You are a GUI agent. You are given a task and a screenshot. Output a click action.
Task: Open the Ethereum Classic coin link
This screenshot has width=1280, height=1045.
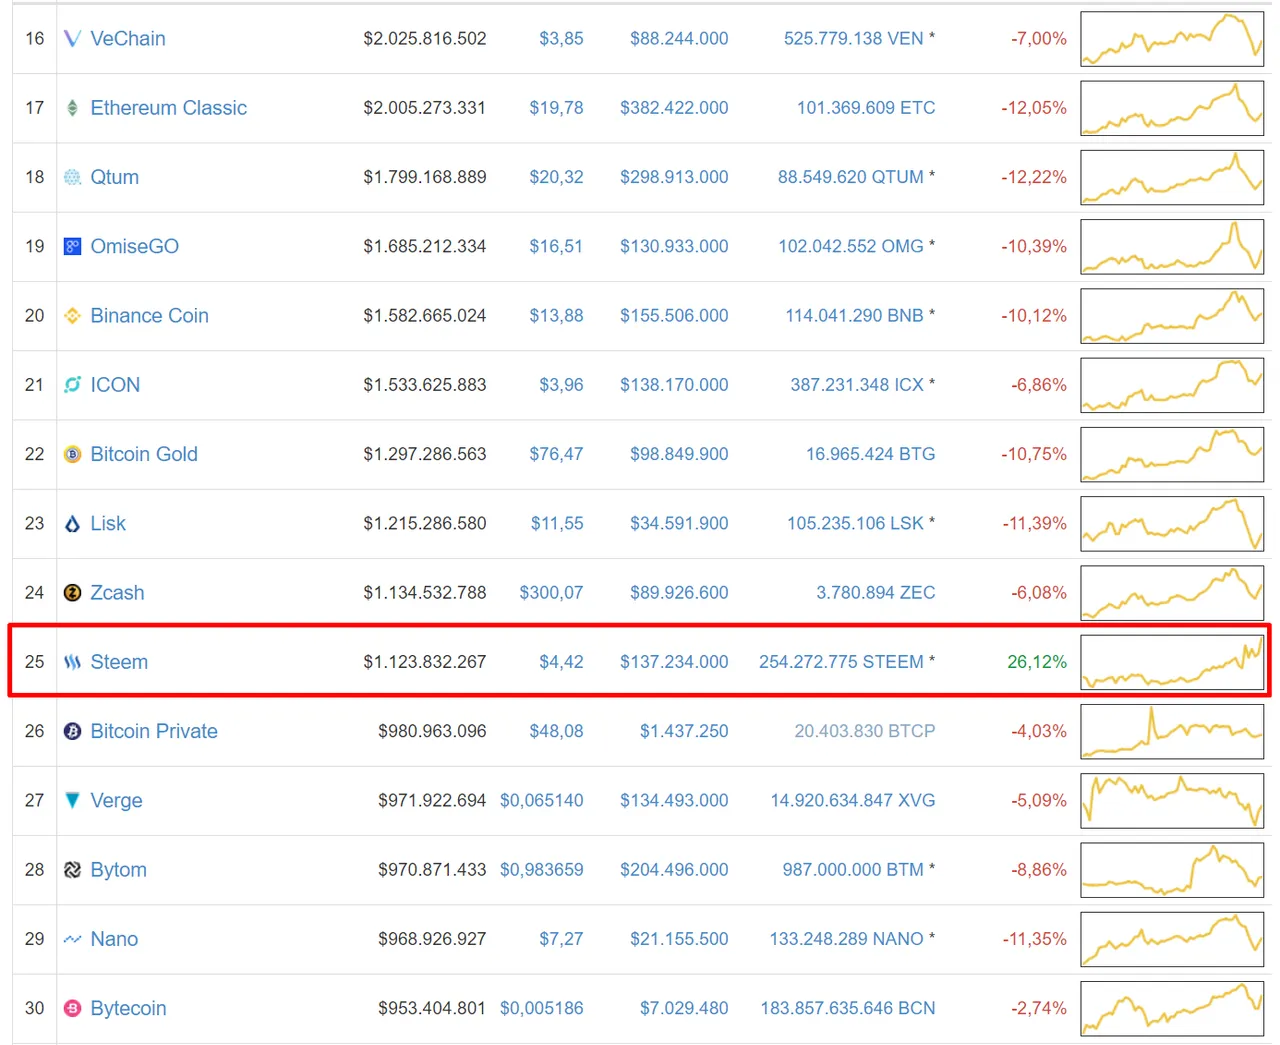(x=168, y=108)
